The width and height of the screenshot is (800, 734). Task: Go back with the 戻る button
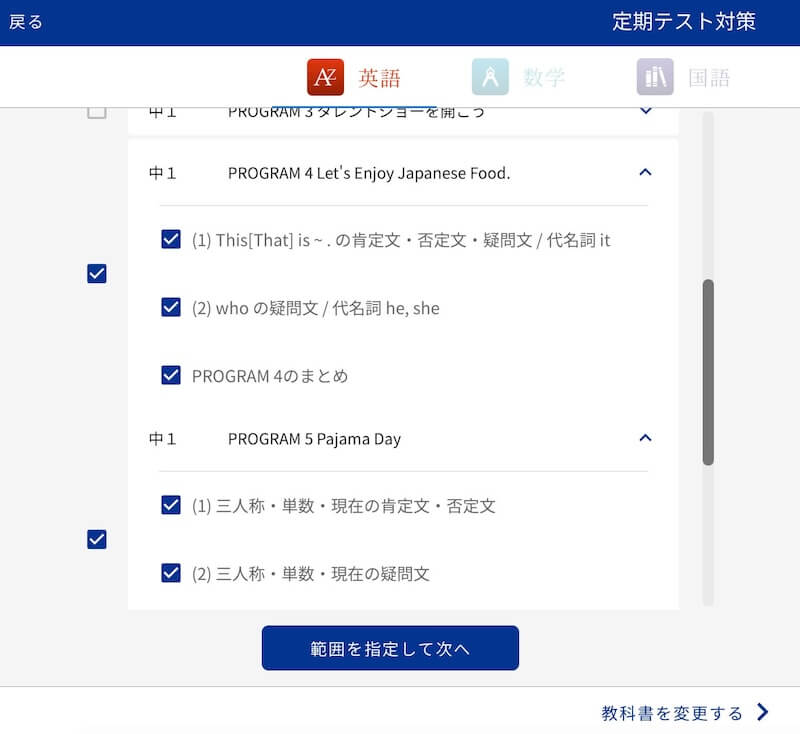(26, 22)
